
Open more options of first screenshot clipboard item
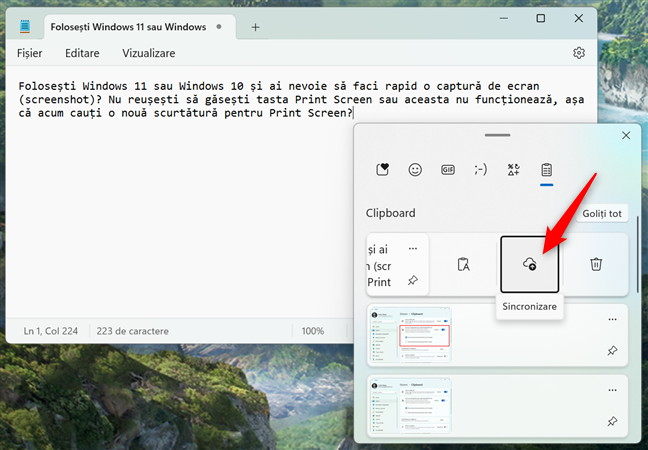tap(612, 319)
